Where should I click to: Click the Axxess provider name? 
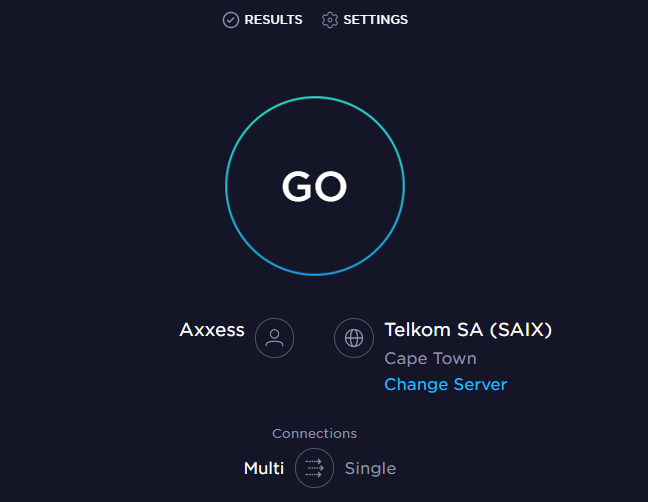[212, 330]
